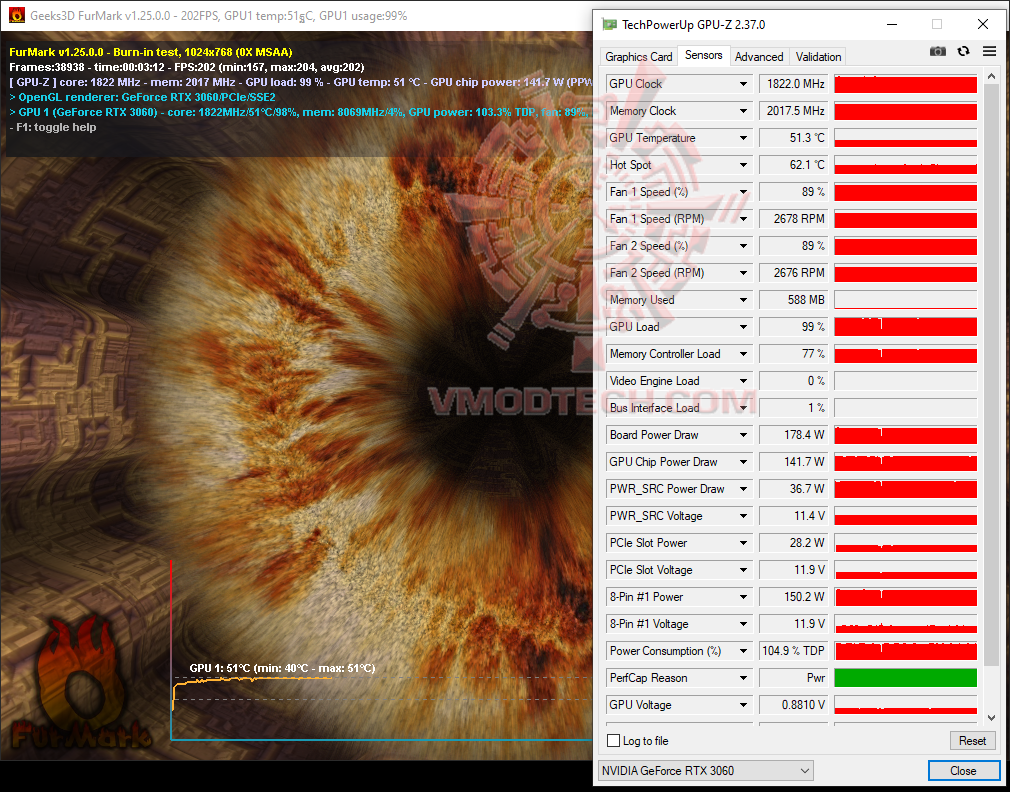This screenshot has width=1010, height=792.
Task: Open the GPU Load sensor dropdown
Action: [x=743, y=327]
